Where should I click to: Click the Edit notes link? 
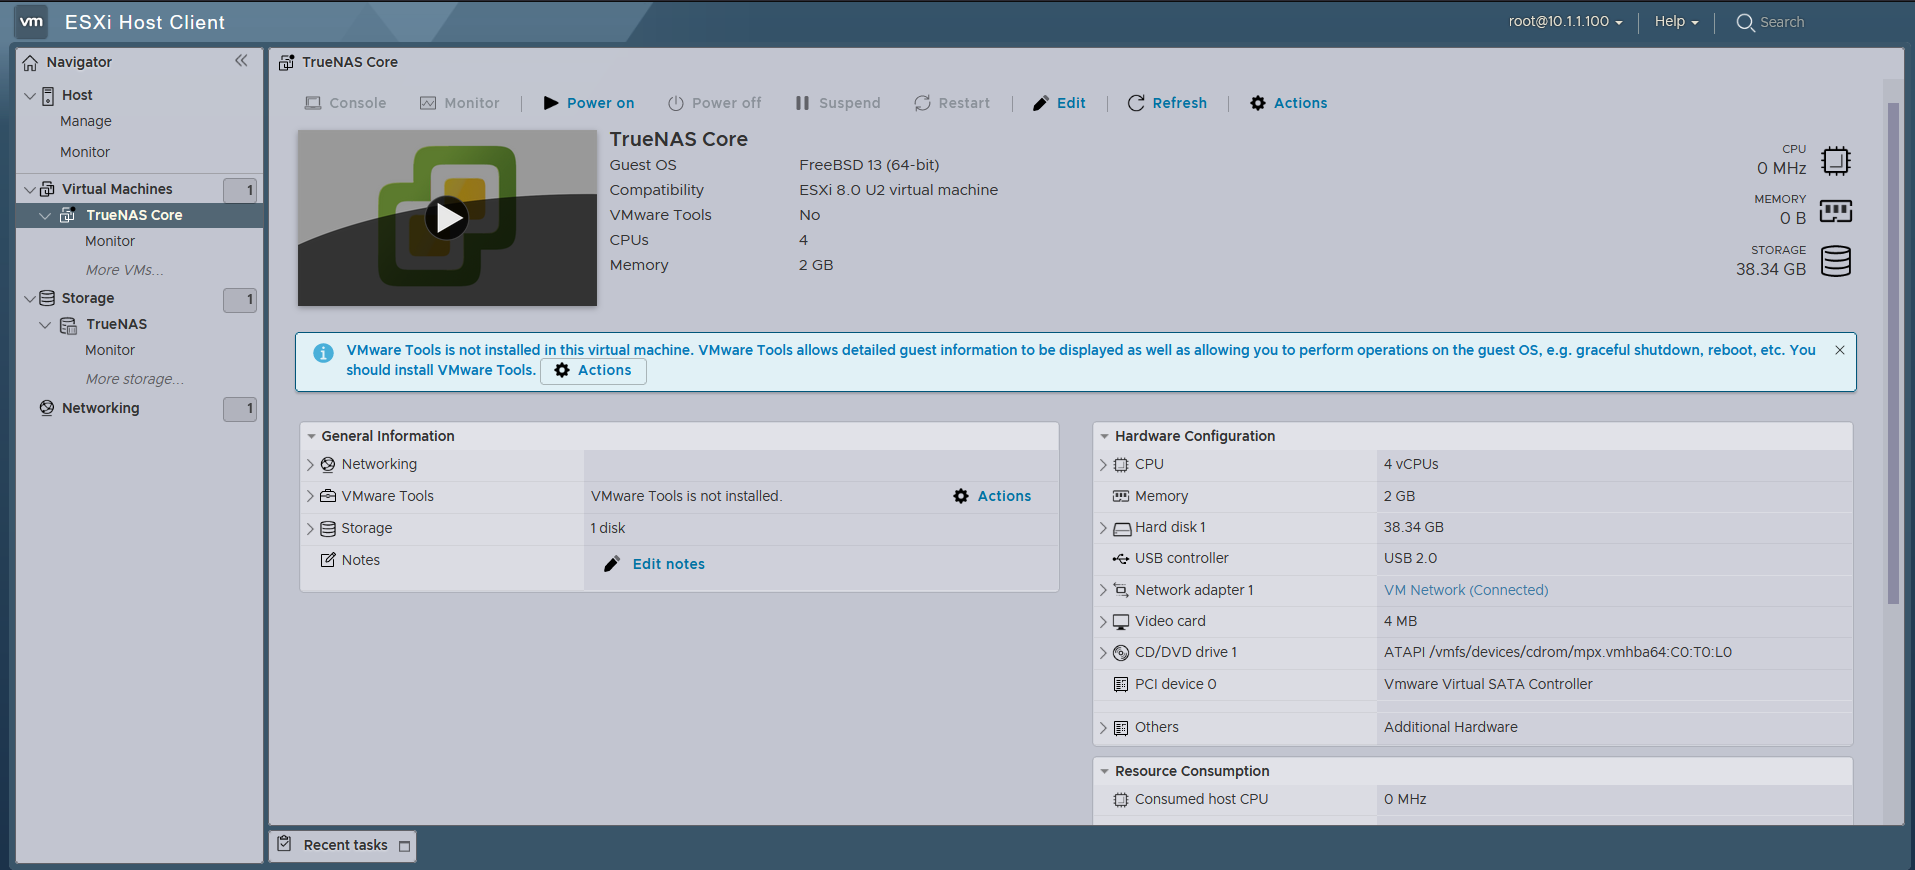pos(669,564)
